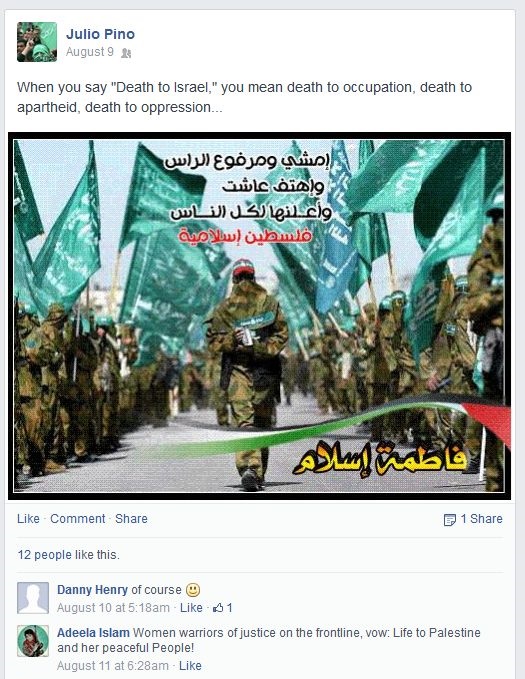Open the green flags march photo
Screen dimensions: 525x679
(259, 316)
